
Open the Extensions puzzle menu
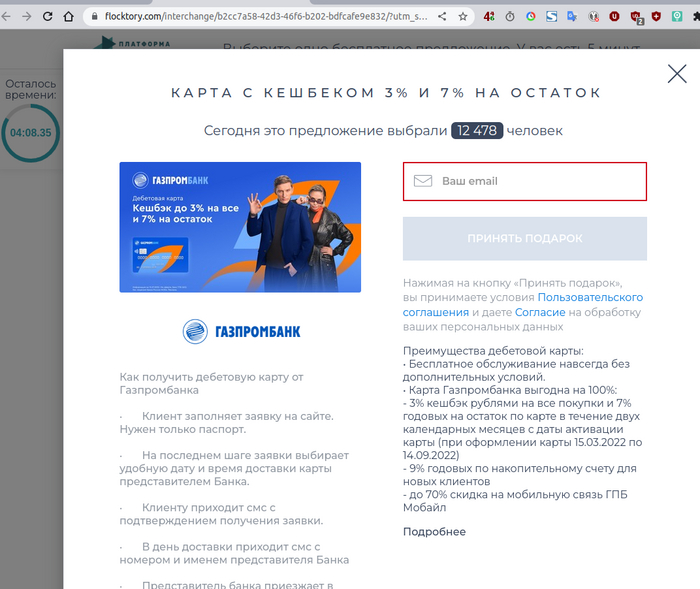(x=696, y=17)
